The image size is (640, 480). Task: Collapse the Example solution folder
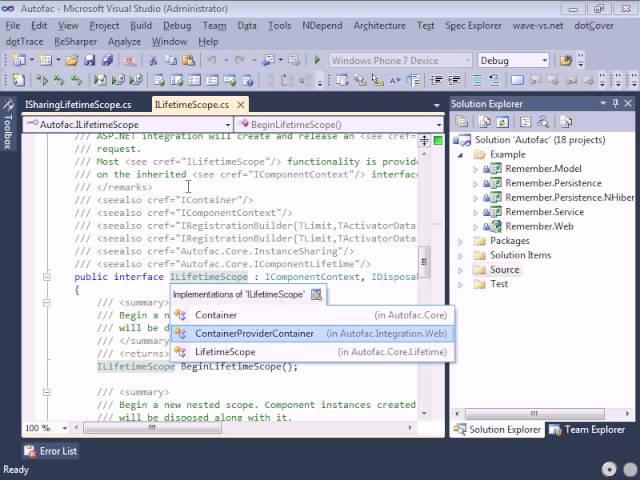tap(461, 155)
